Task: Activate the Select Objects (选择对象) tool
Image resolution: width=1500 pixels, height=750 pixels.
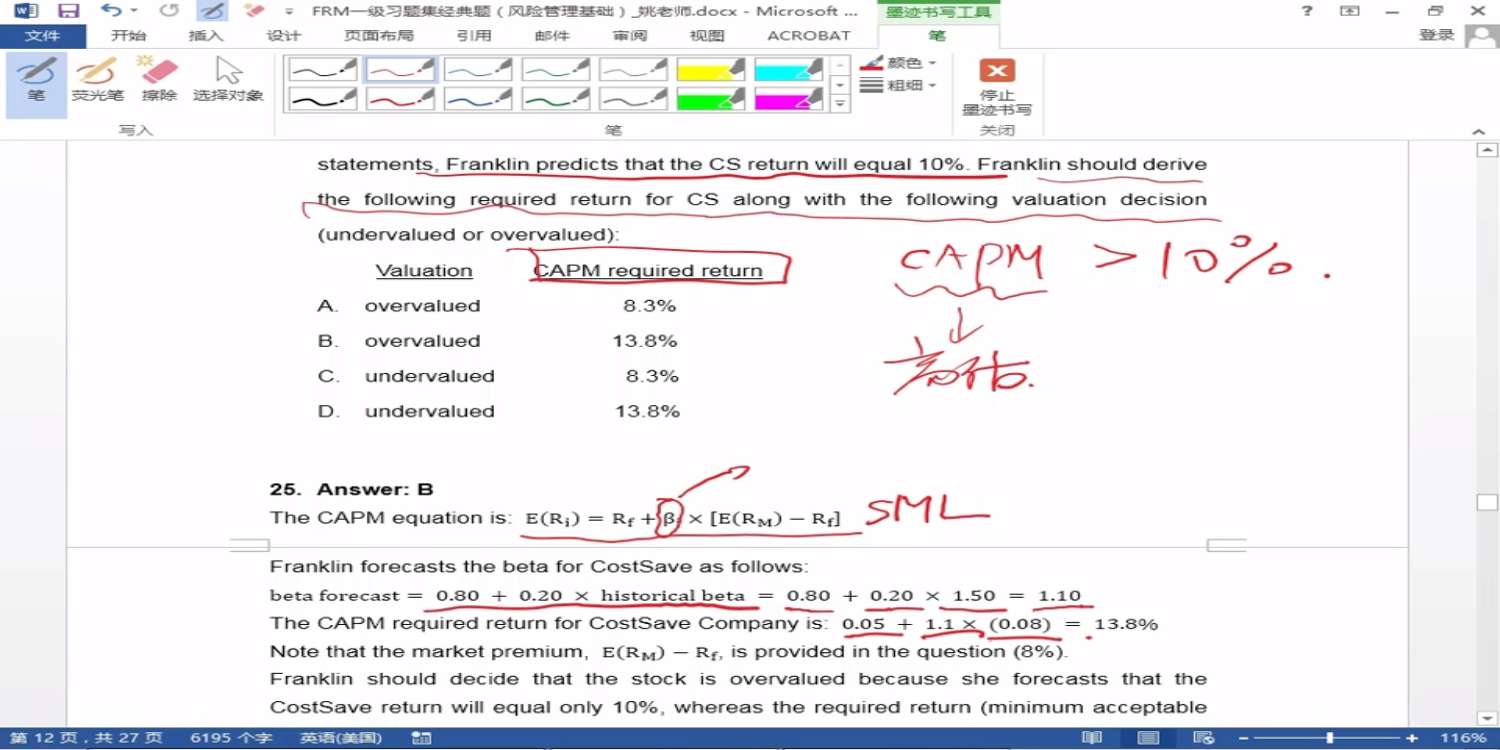Action: pos(229,82)
